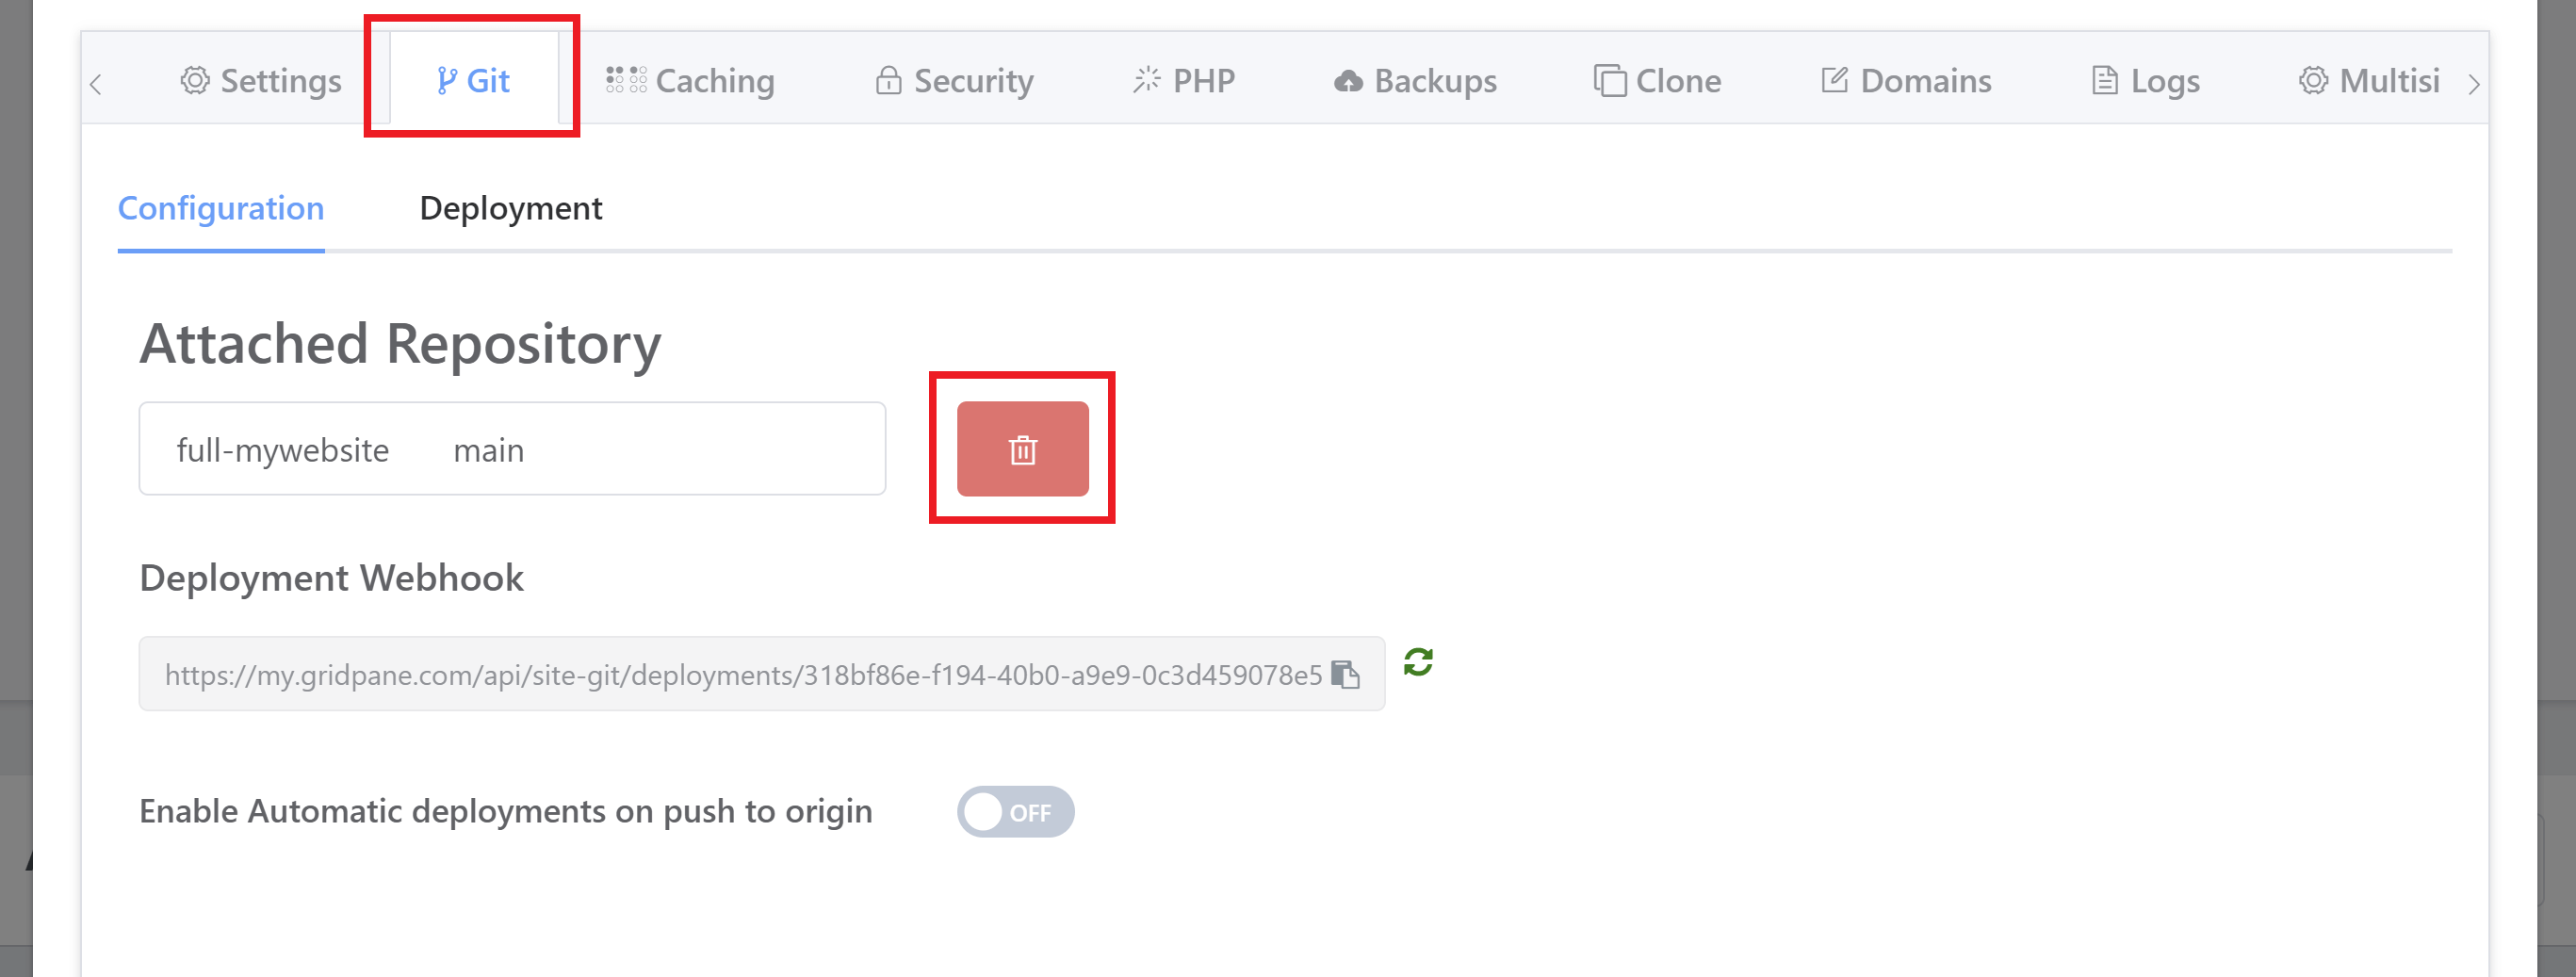The width and height of the screenshot is (2576, 977).
Task: Click the attached repository full-mywebsite field
Action: pos(511,449)
